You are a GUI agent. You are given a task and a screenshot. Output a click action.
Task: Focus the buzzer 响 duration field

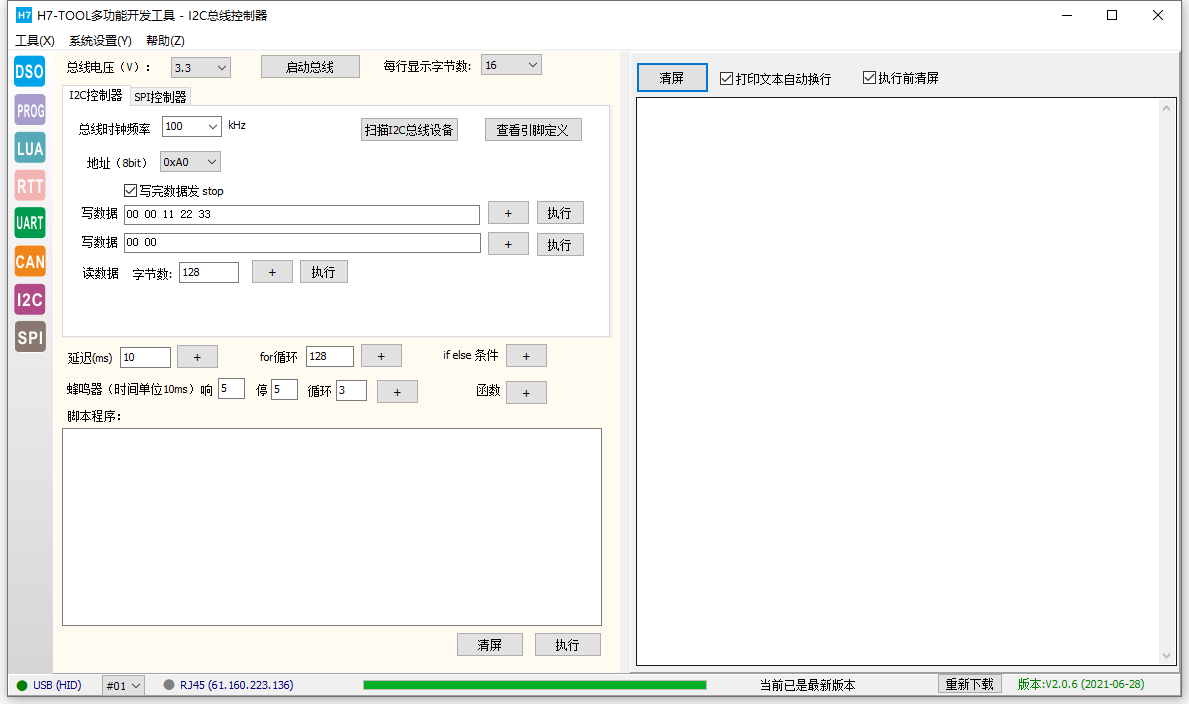click(231, 388)
